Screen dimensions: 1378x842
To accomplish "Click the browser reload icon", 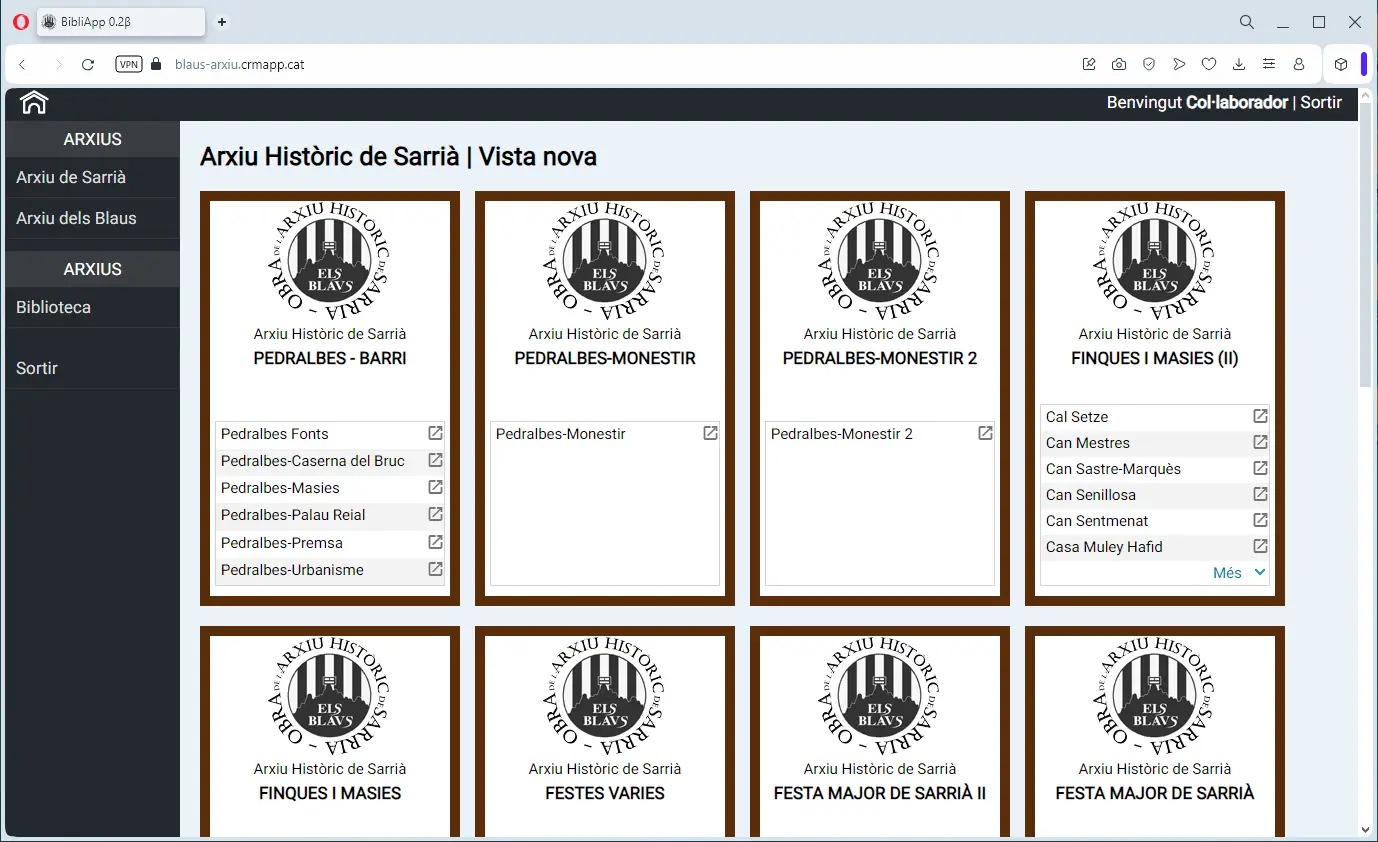I will [x=88, y=64].
